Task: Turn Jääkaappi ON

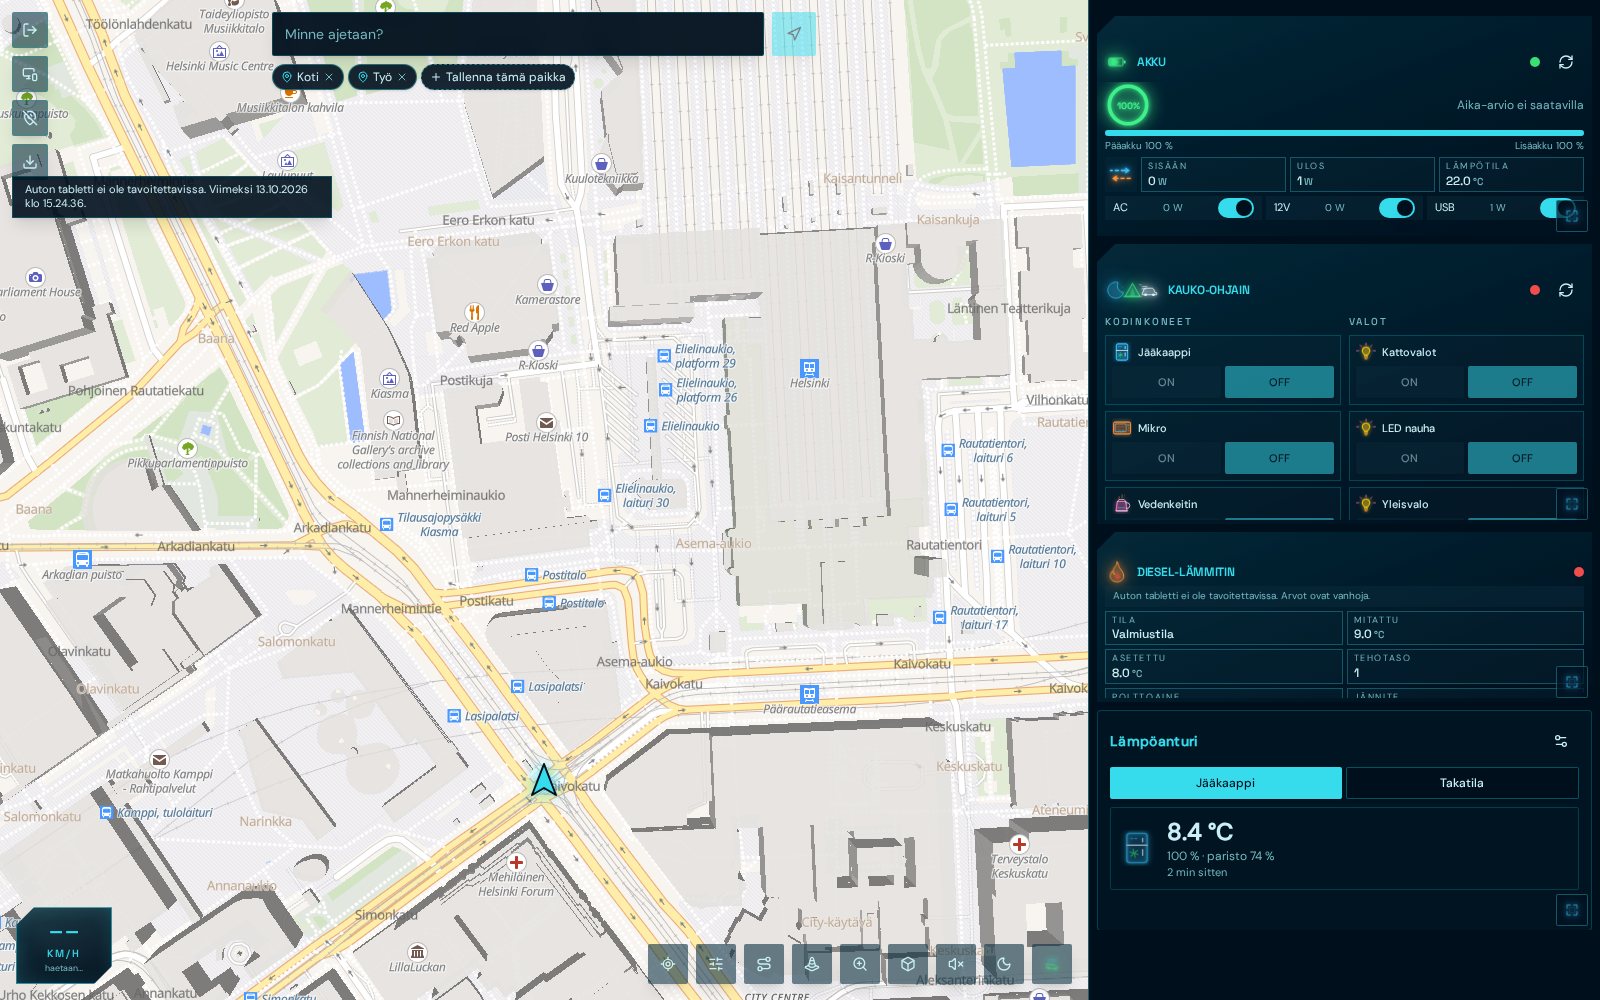Action: coord(1166,382)
